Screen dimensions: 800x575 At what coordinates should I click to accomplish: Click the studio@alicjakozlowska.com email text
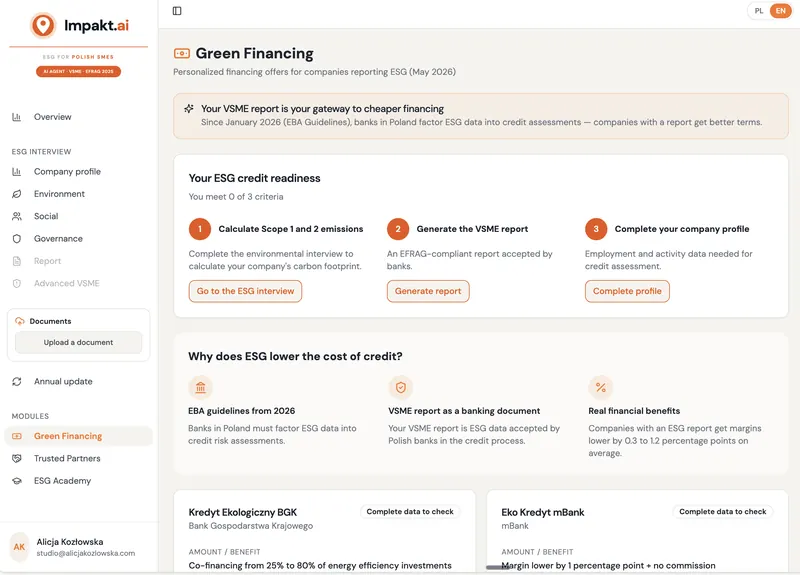coord(86,553)
